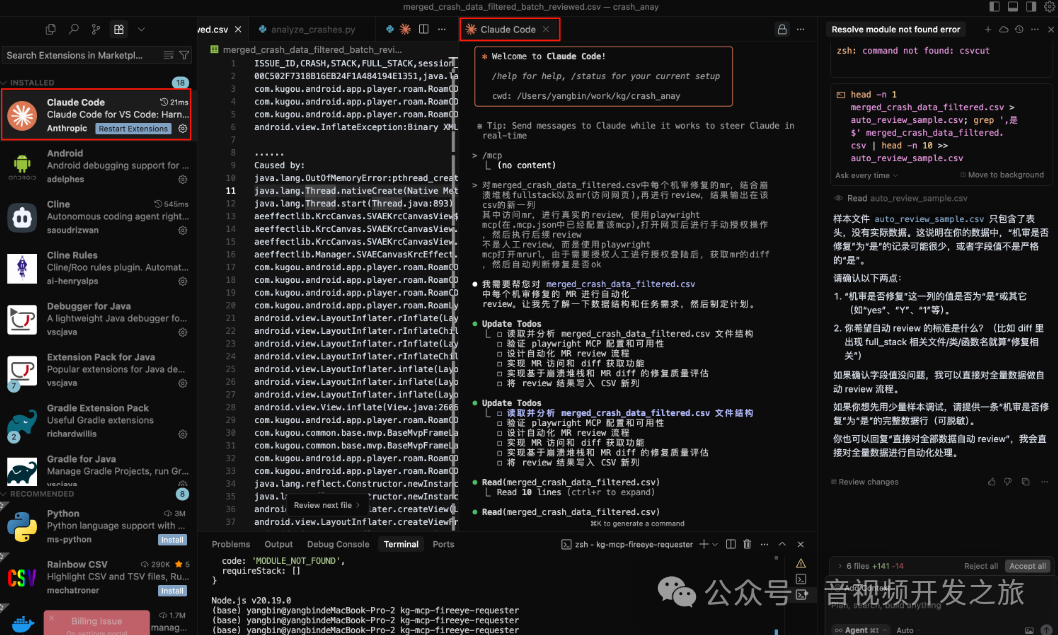Image resolution: width=1058 pixels, height=635 pixels.
Task: Select the Cline extension entry
Action: click(x=98, y=217)
